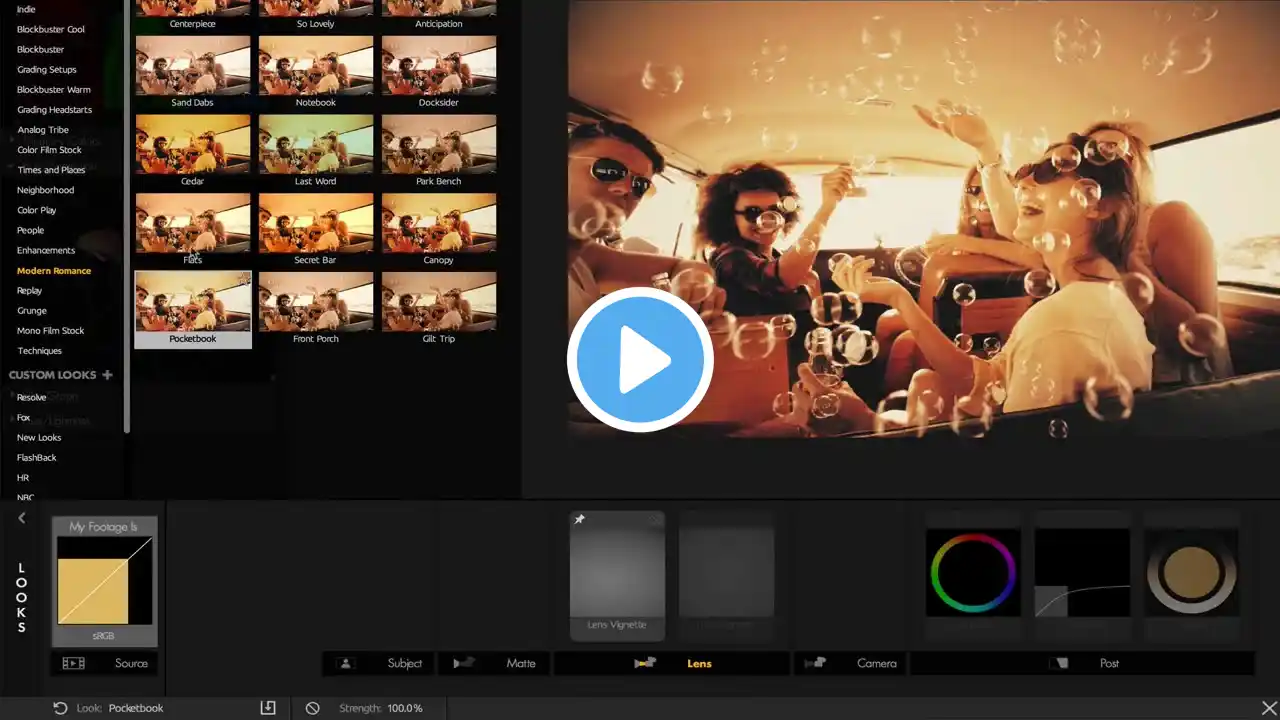Expand the Resolve custom looks folder
1280x720 pixels.
tap(31, 397)
